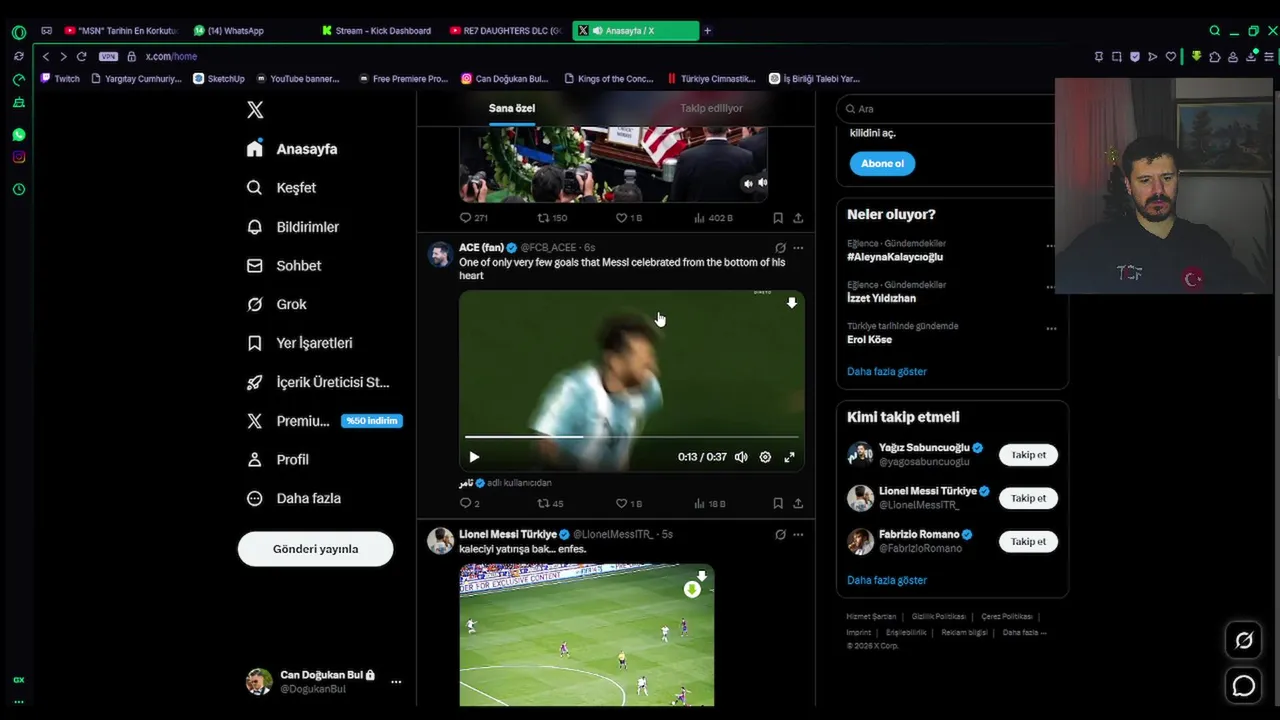Screen dimensions: 1280x720
Task: Switch to Takip ediliyor tab
Action: [711, 108]
